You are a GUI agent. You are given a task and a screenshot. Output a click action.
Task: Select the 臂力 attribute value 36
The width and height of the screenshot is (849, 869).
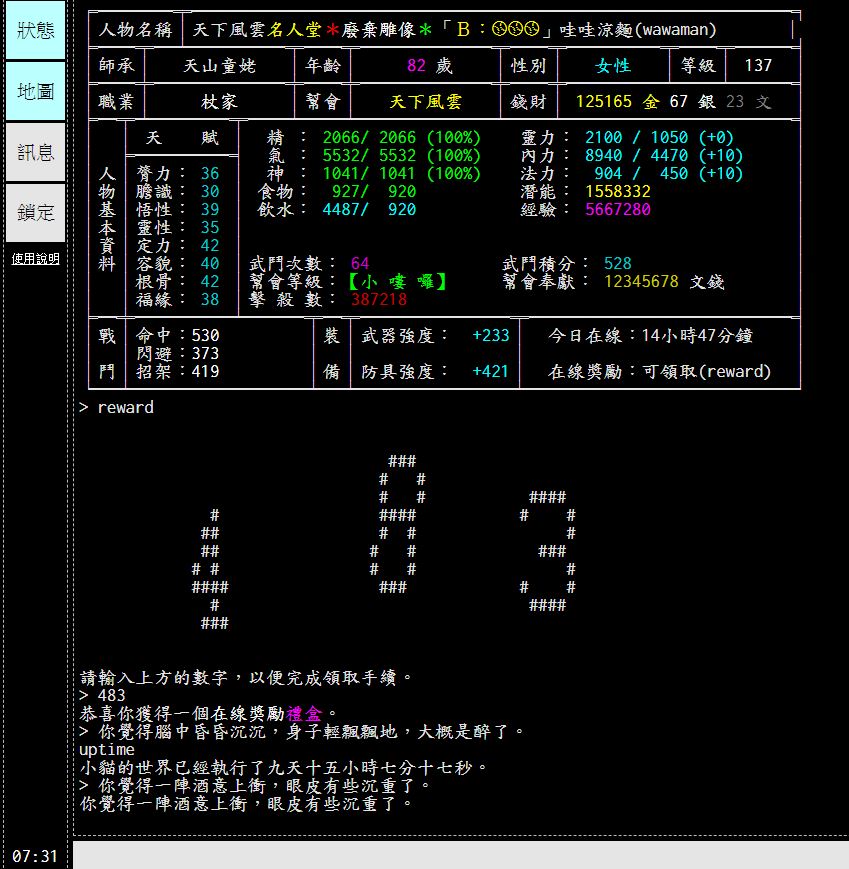point(210,173)
